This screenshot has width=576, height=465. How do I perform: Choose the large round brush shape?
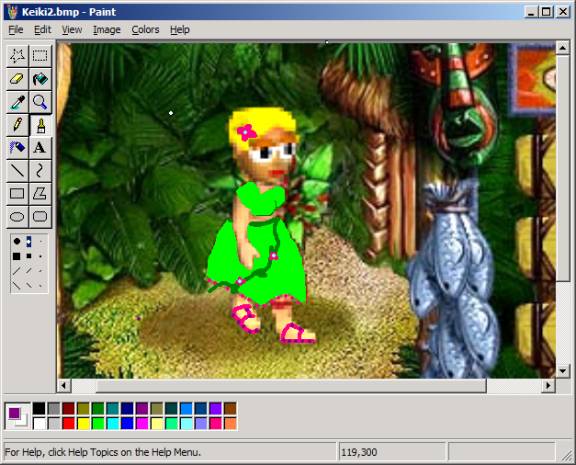(17, 241)
